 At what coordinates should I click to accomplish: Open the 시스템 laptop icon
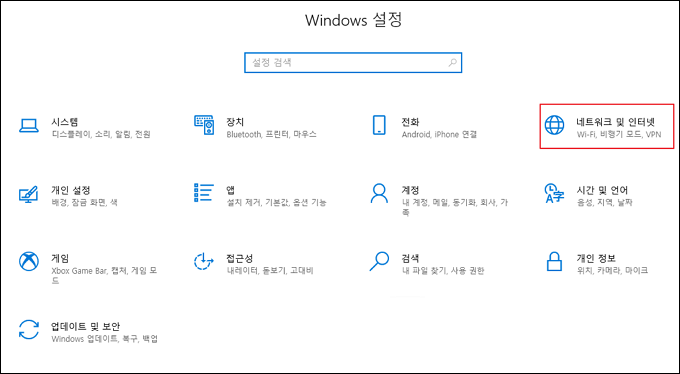coord(29,126)
